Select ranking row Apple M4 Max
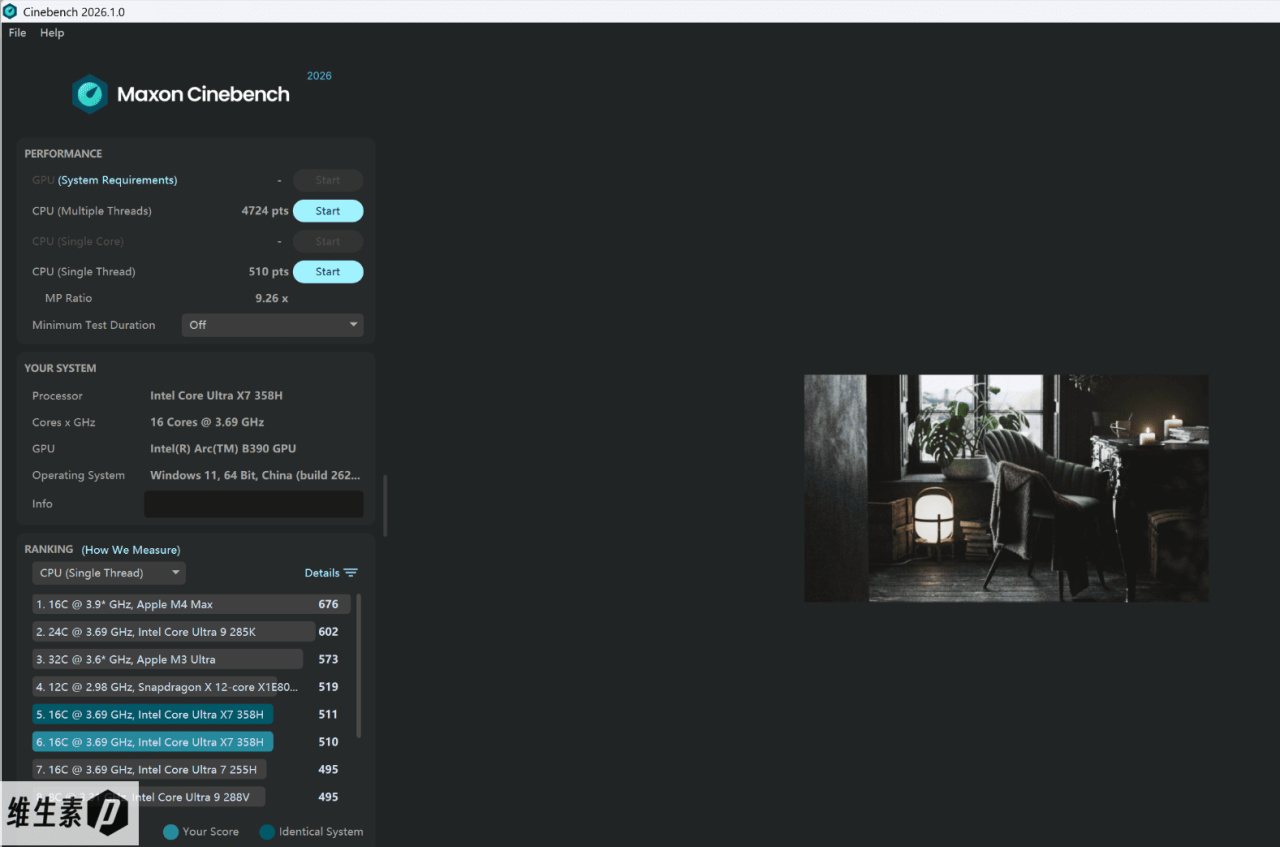 191,604
